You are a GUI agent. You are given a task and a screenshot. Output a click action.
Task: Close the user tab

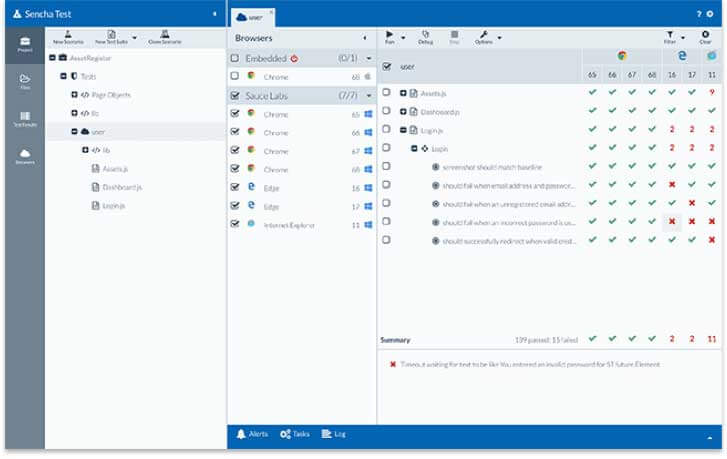(271, 12)
